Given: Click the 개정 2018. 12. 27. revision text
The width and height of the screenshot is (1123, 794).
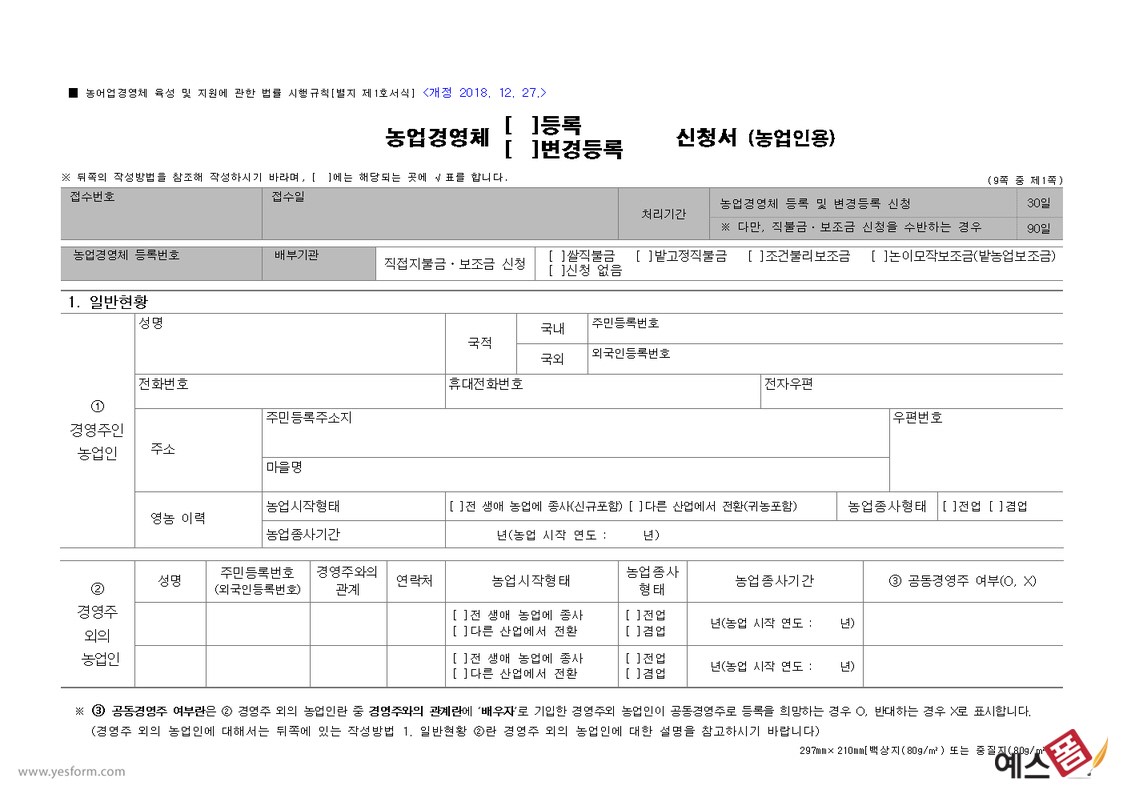Looking at the screenshot, I should tap(484, 92).
